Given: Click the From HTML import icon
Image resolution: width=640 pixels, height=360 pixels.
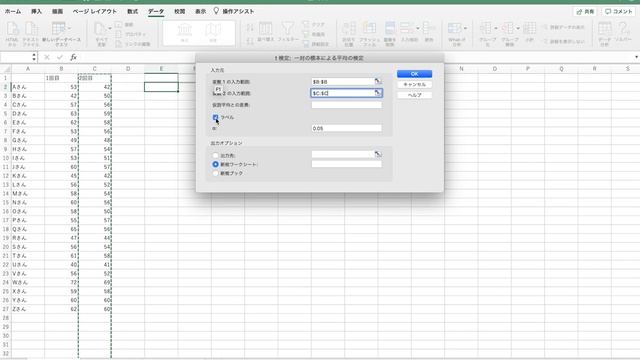Looking at the screenshot, I should (12, 29).
